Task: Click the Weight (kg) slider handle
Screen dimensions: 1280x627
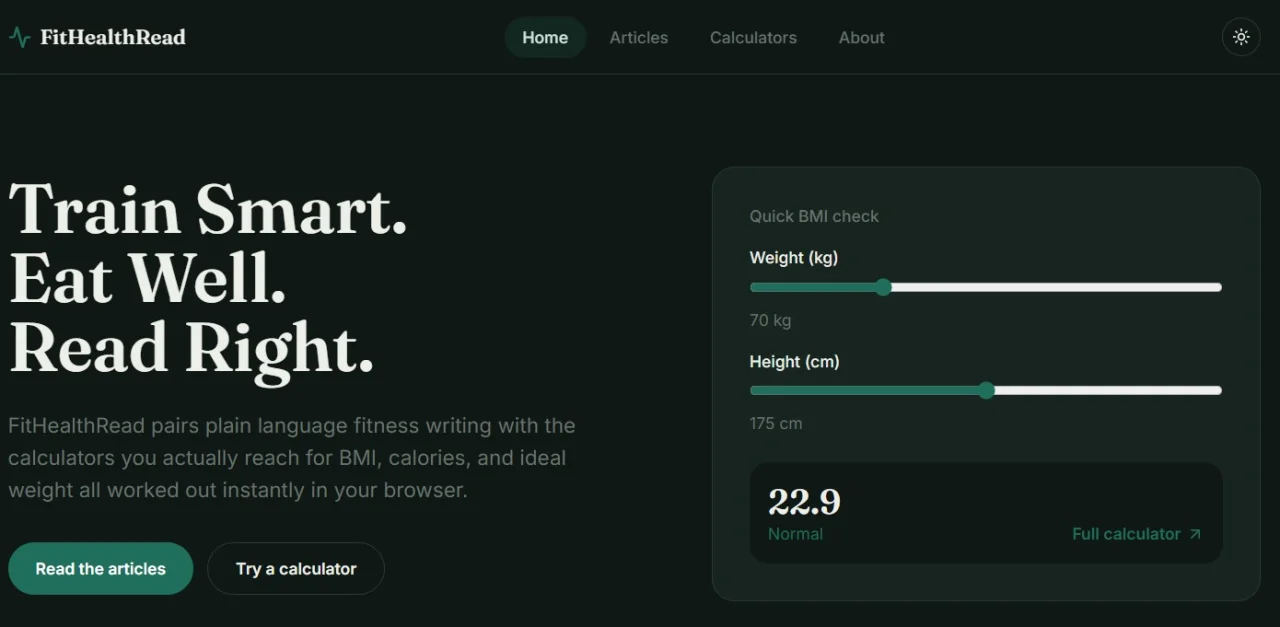Action: tap(882, 287)
